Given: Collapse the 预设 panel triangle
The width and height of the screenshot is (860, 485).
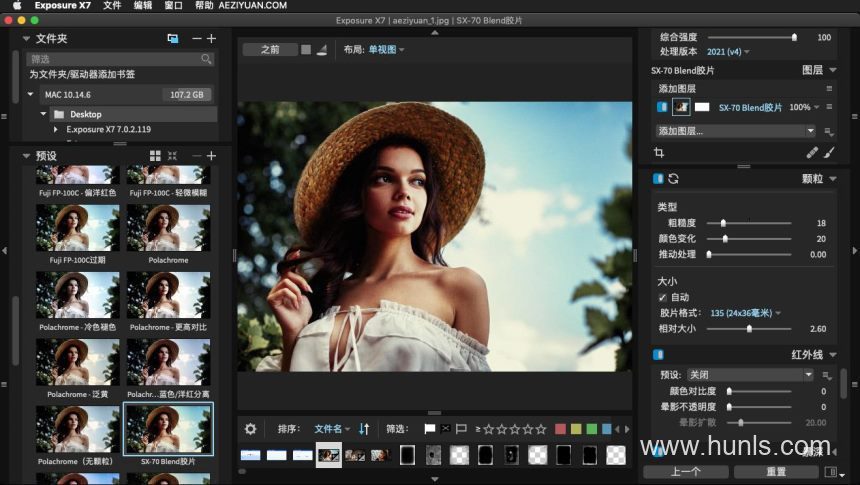Looking at the screenshot, I should [x=26, y=156].
